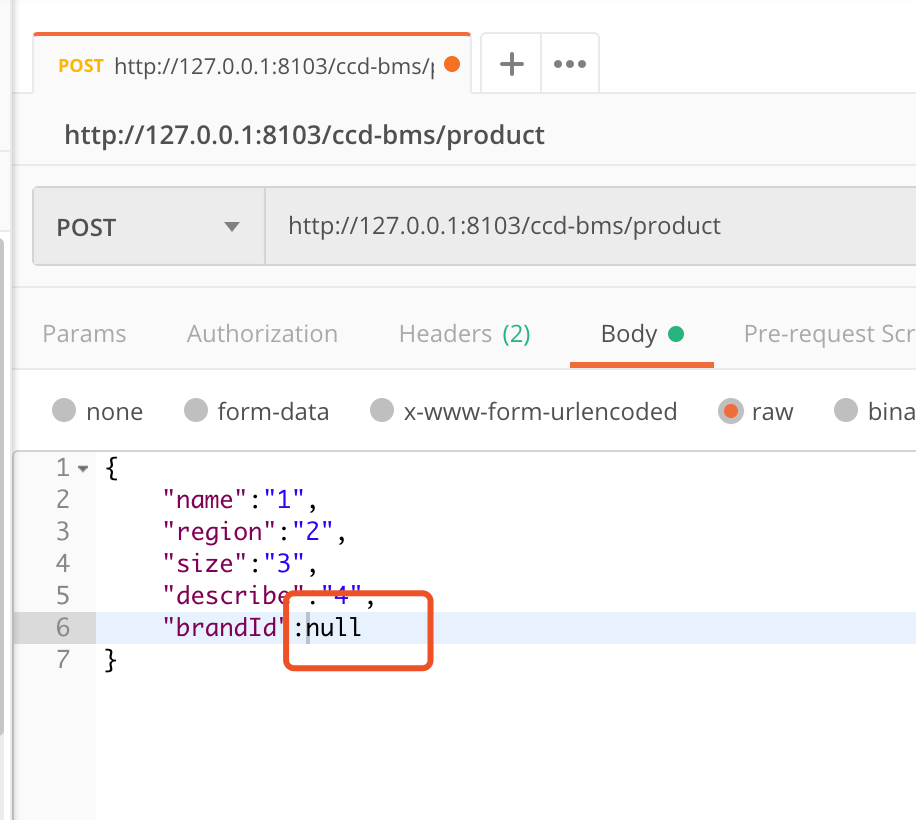Open a new request tab with plus icon
Screen dimensions: 916x820
(x=511, y=64)
